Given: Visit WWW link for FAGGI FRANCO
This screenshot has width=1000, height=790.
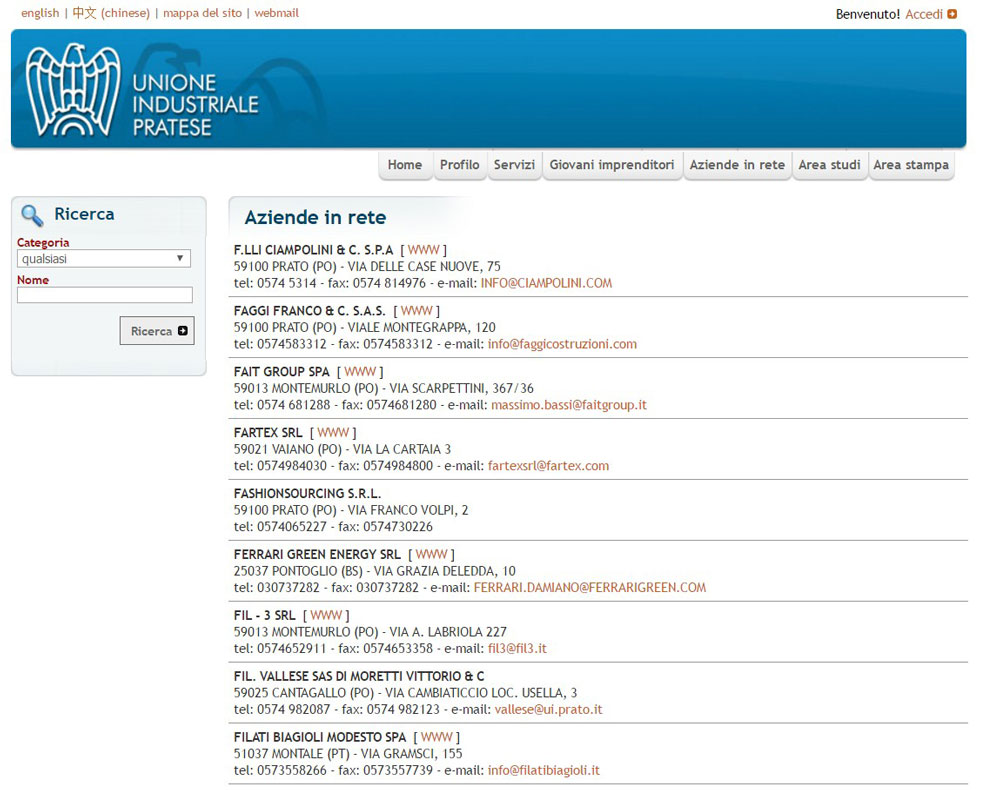Looking at the screenshot, I should click(416, 311).
